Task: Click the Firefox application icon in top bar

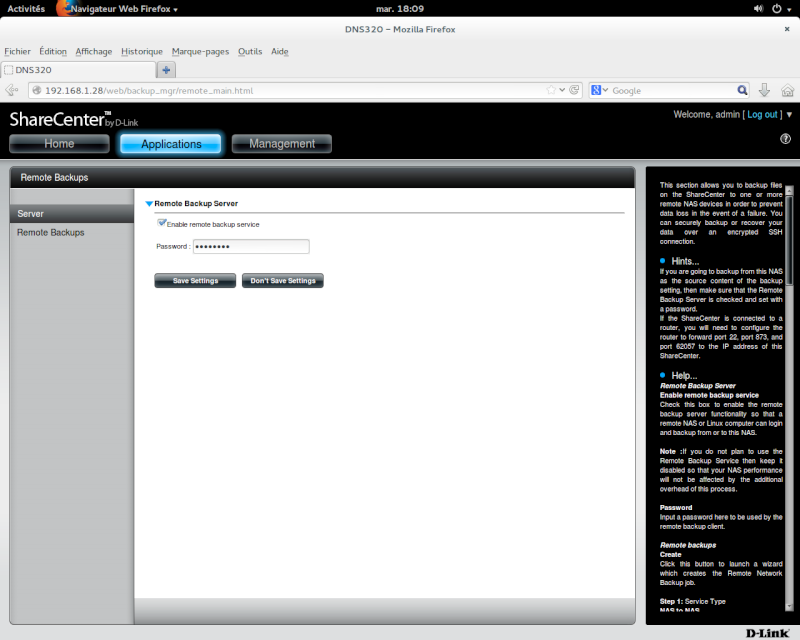Action: coord(64,8)
